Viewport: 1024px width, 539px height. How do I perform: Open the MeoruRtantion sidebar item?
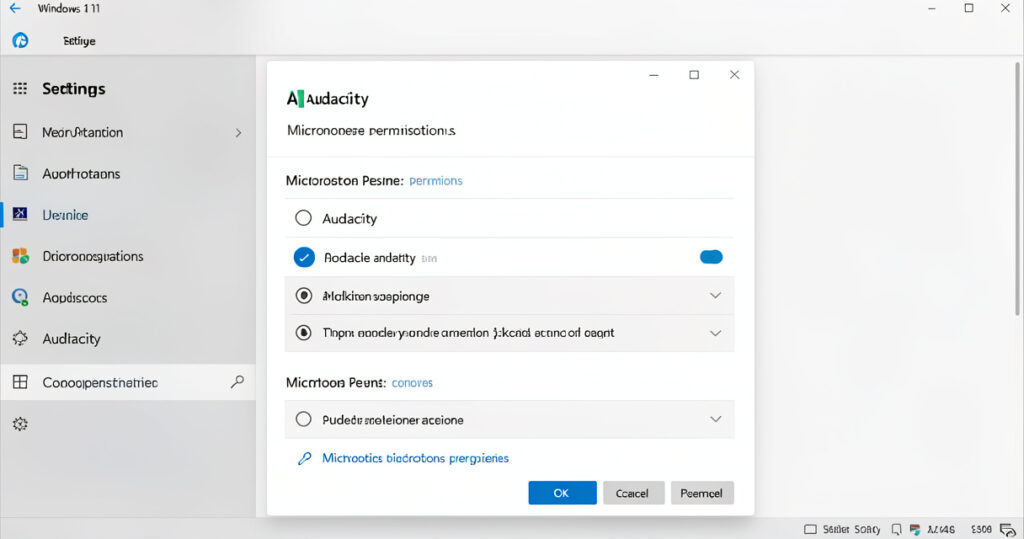(x=128, y=132)
